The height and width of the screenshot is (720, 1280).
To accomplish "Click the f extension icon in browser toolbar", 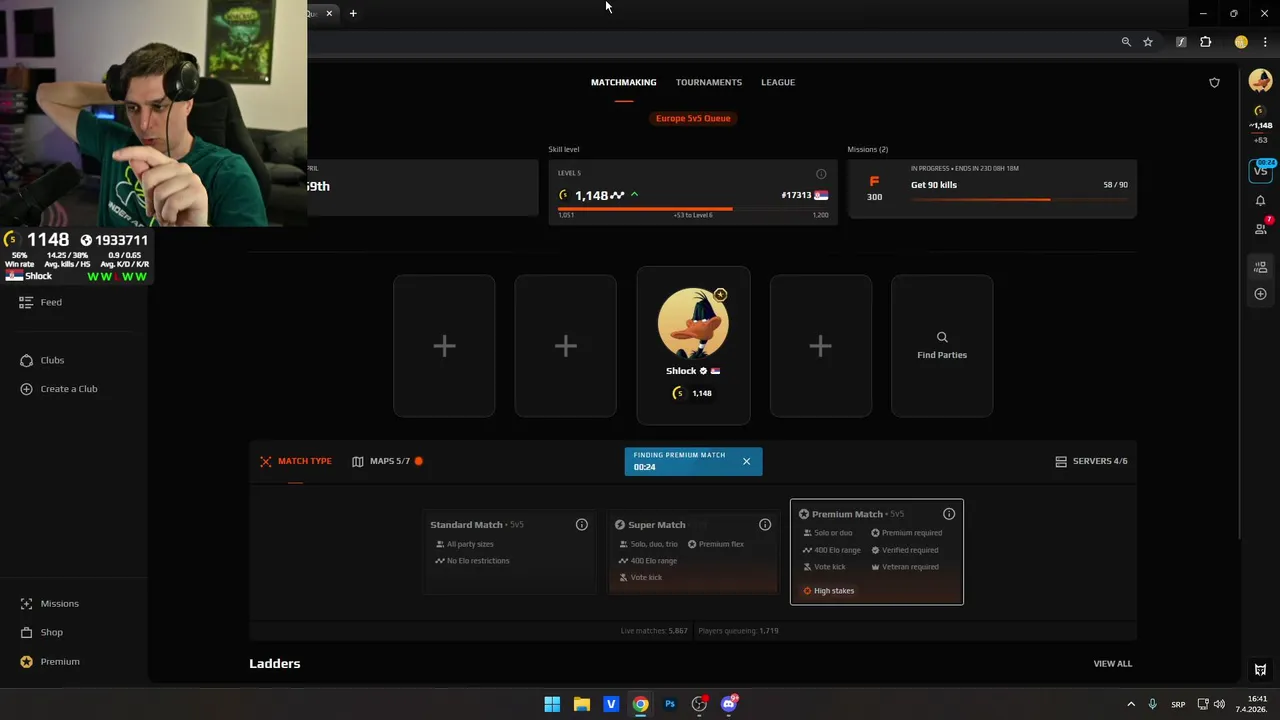I will tap(1181, 42).
